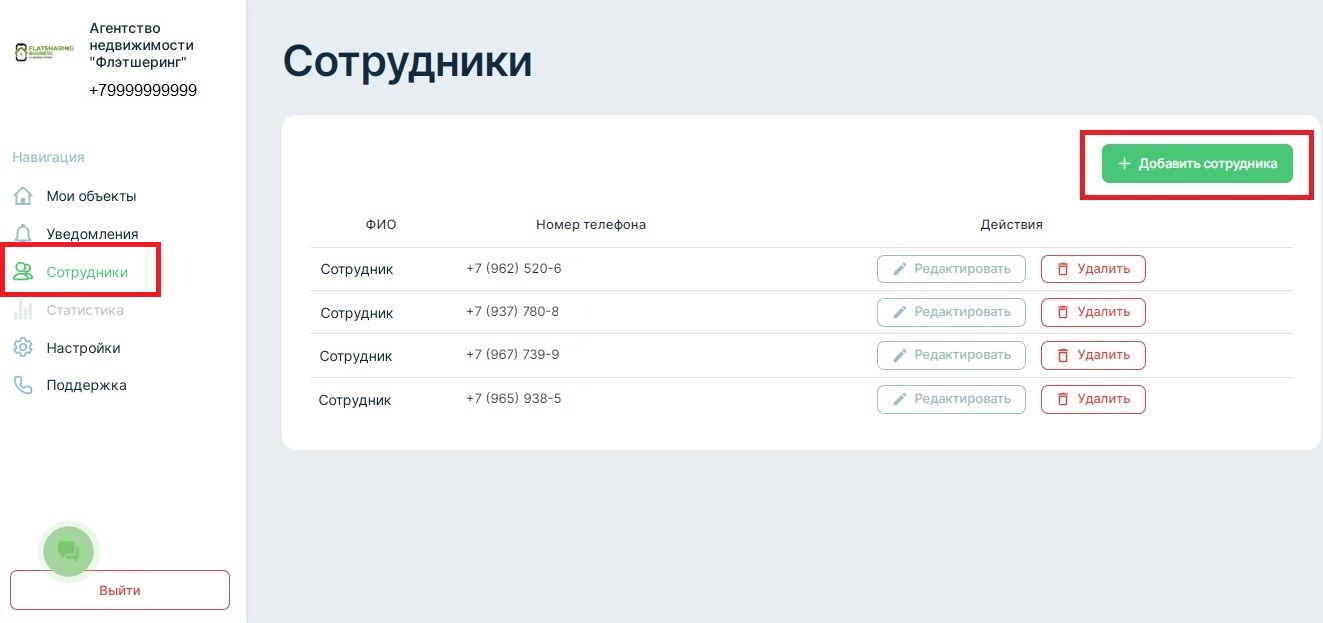
Task: Edit the employee with phone +7 (962) 520-6
Action: click(x=951, y=269)
